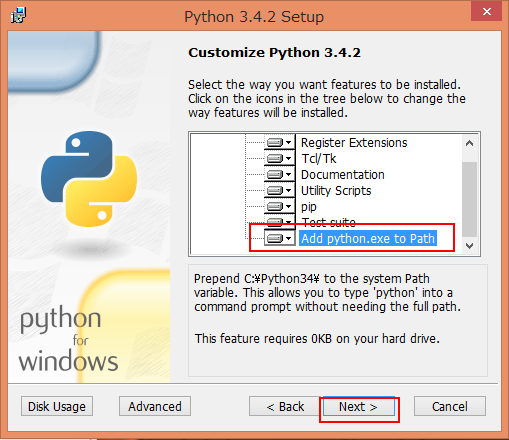
Task: Select the Register Extensions tree item
Action: (x=354, y=143)
